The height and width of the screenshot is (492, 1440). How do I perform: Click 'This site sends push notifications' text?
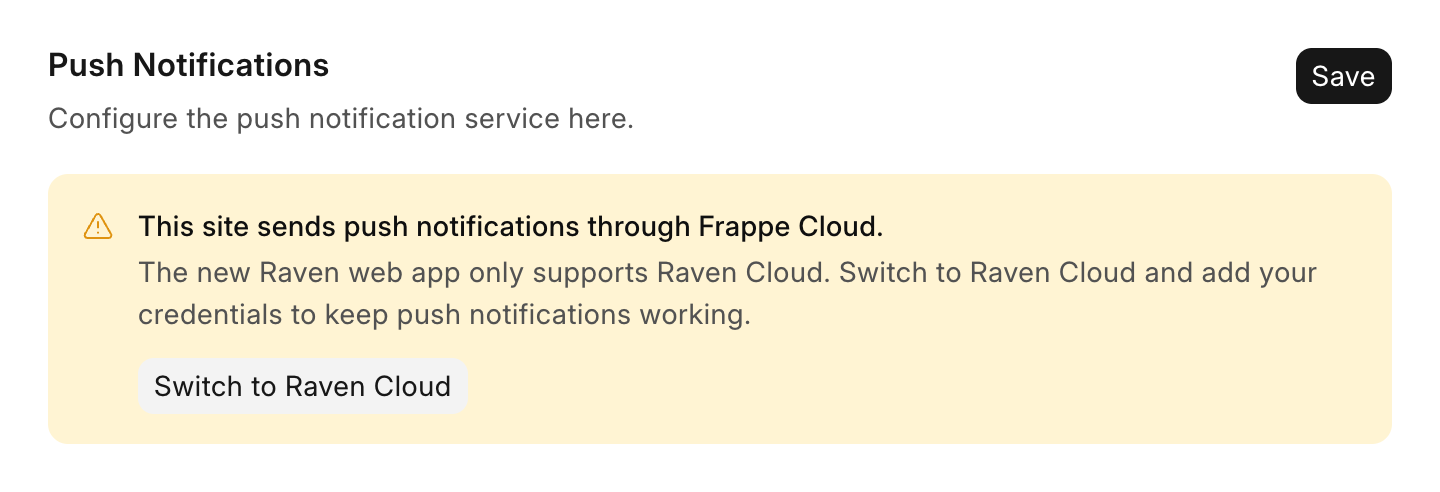coord(364,227)
